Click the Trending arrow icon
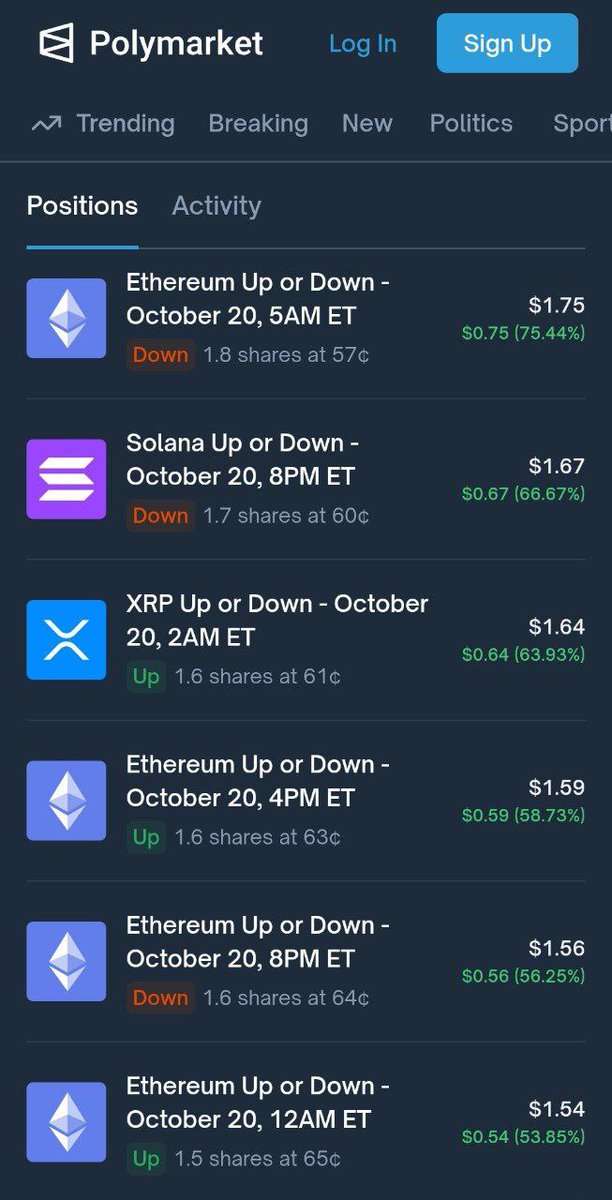 [x=45, y=124]
